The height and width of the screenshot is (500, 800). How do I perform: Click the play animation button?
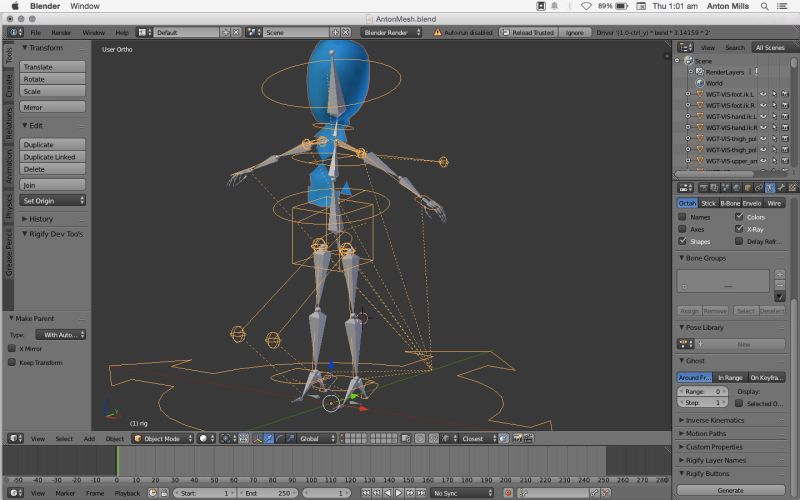[x=399, y=493]
